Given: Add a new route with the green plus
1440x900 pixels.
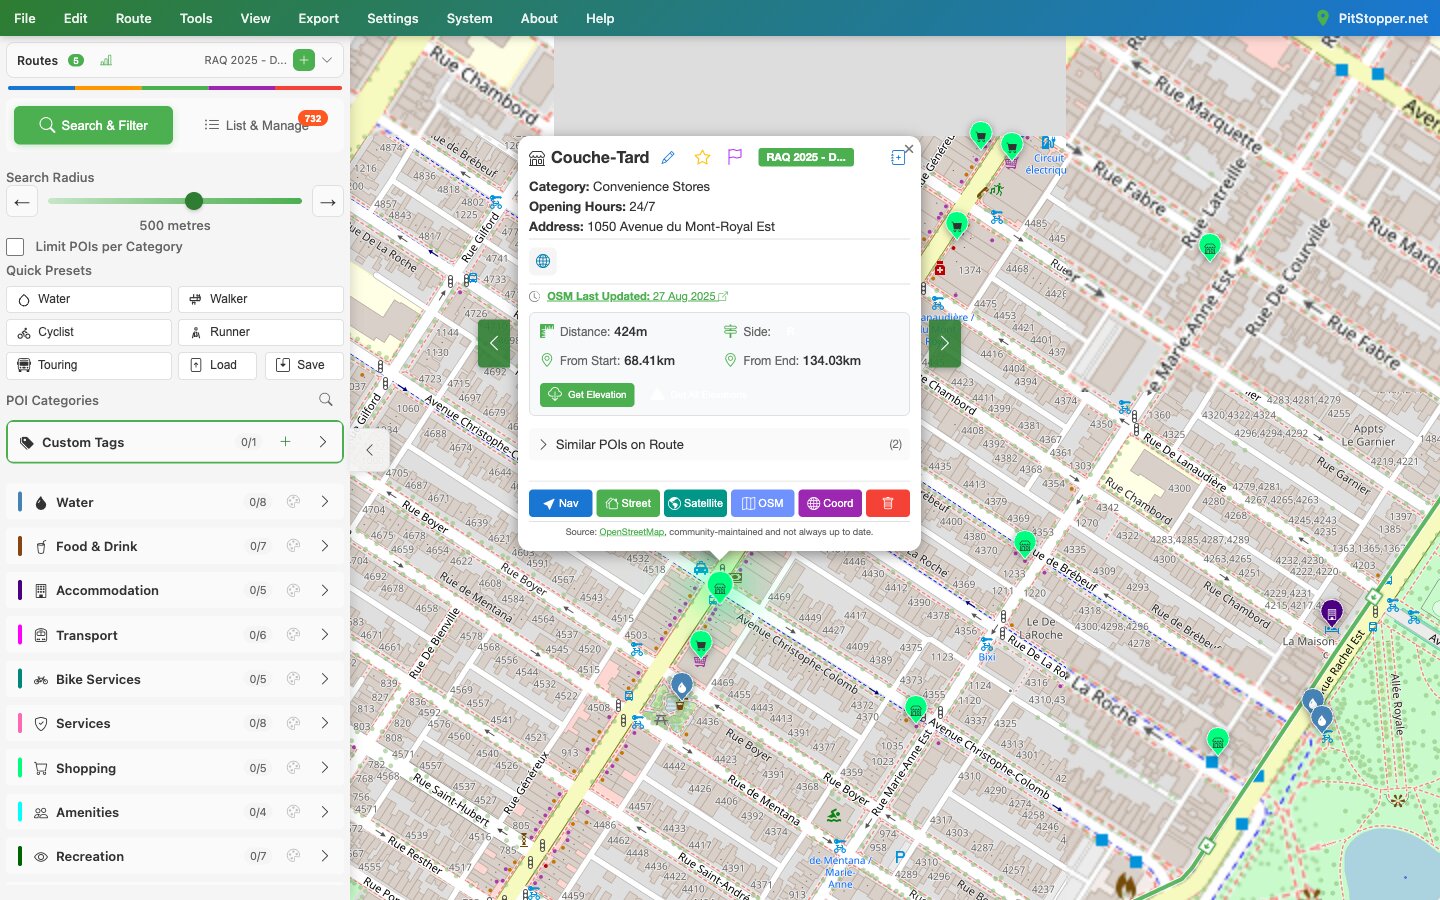Looking at the screenshot, I should pos(304,60).
